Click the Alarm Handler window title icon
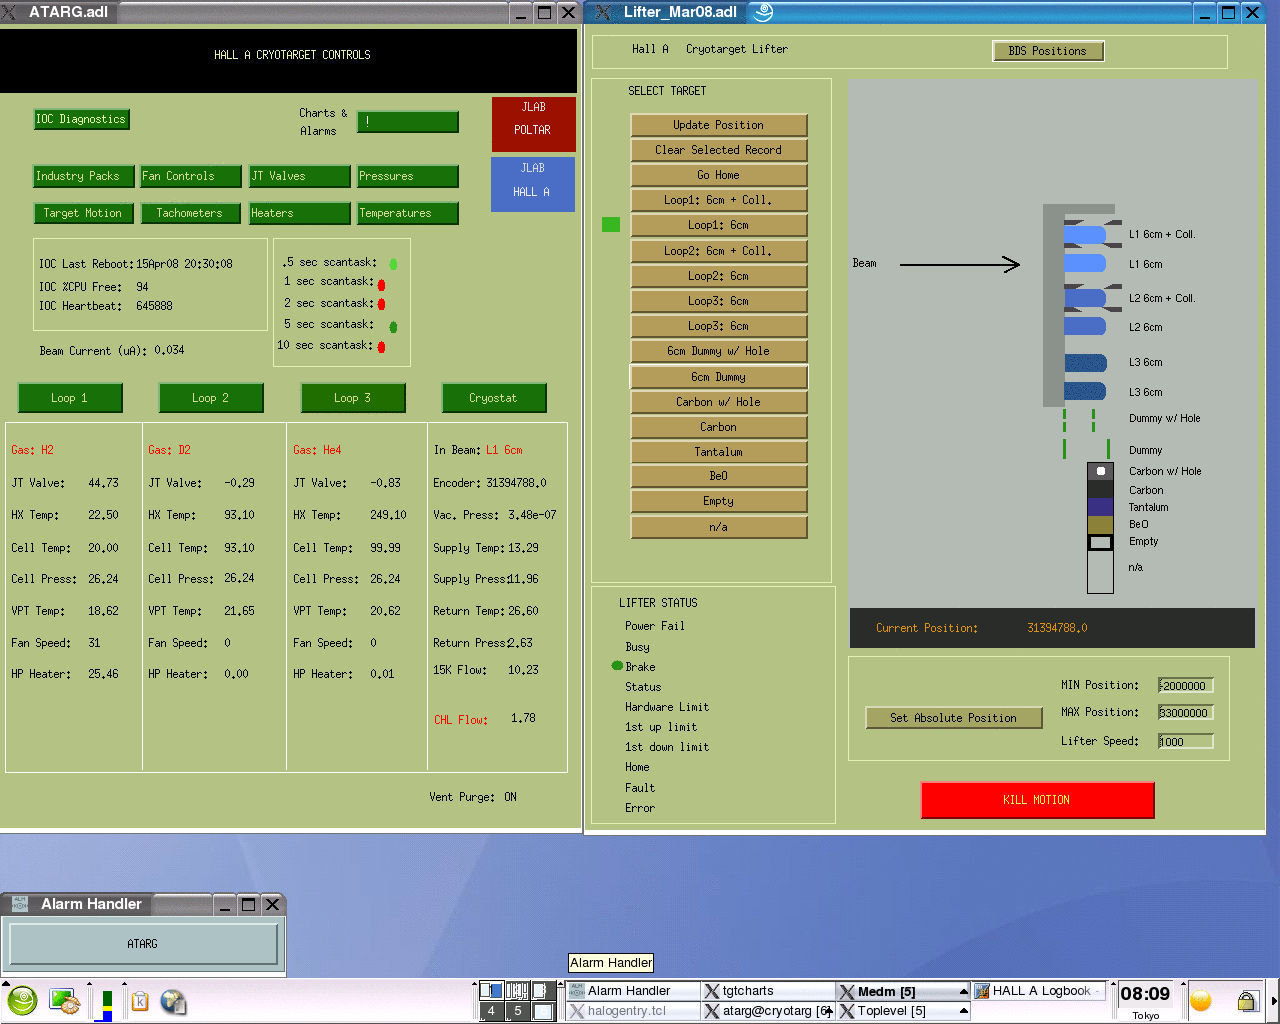The width and height of the screenshot is (1280, 1024). click(19, 904)
